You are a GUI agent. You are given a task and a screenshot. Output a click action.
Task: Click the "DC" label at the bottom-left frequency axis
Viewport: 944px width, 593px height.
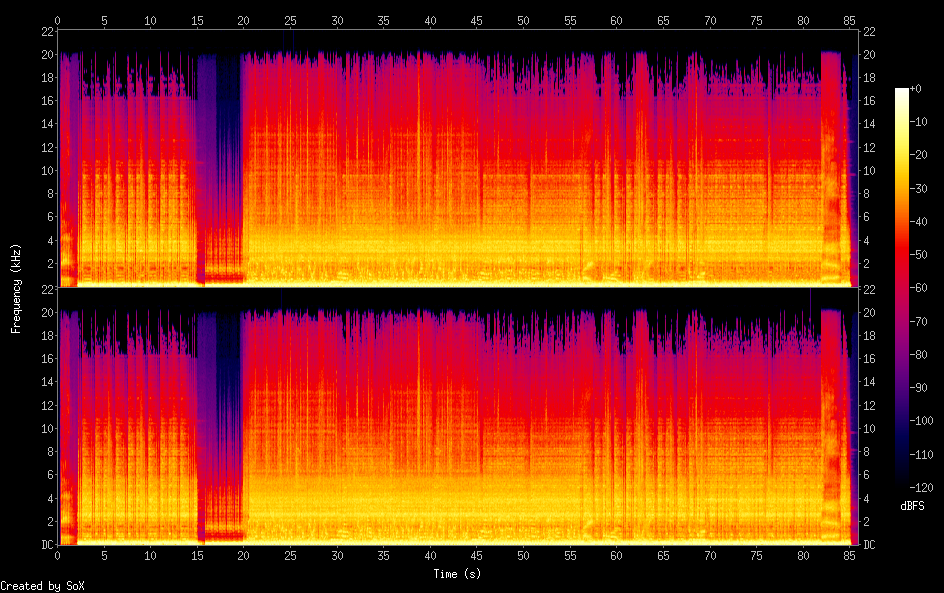(46, 544)
